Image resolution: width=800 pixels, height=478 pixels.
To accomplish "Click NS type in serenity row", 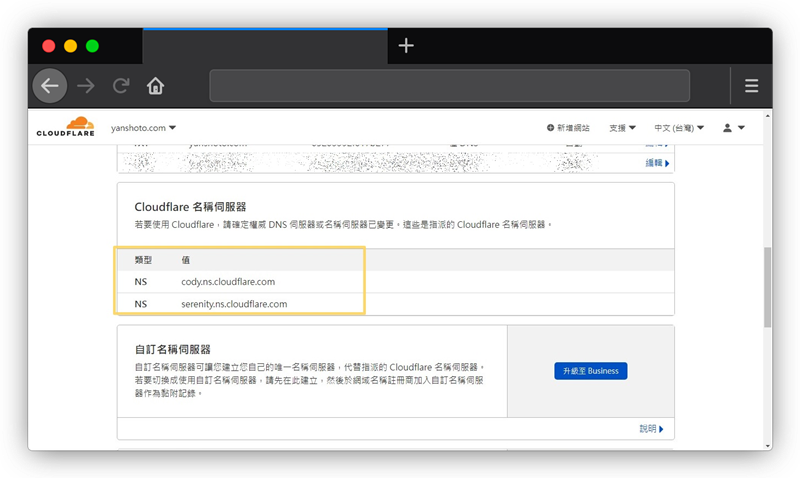I will tap(141, 304).
